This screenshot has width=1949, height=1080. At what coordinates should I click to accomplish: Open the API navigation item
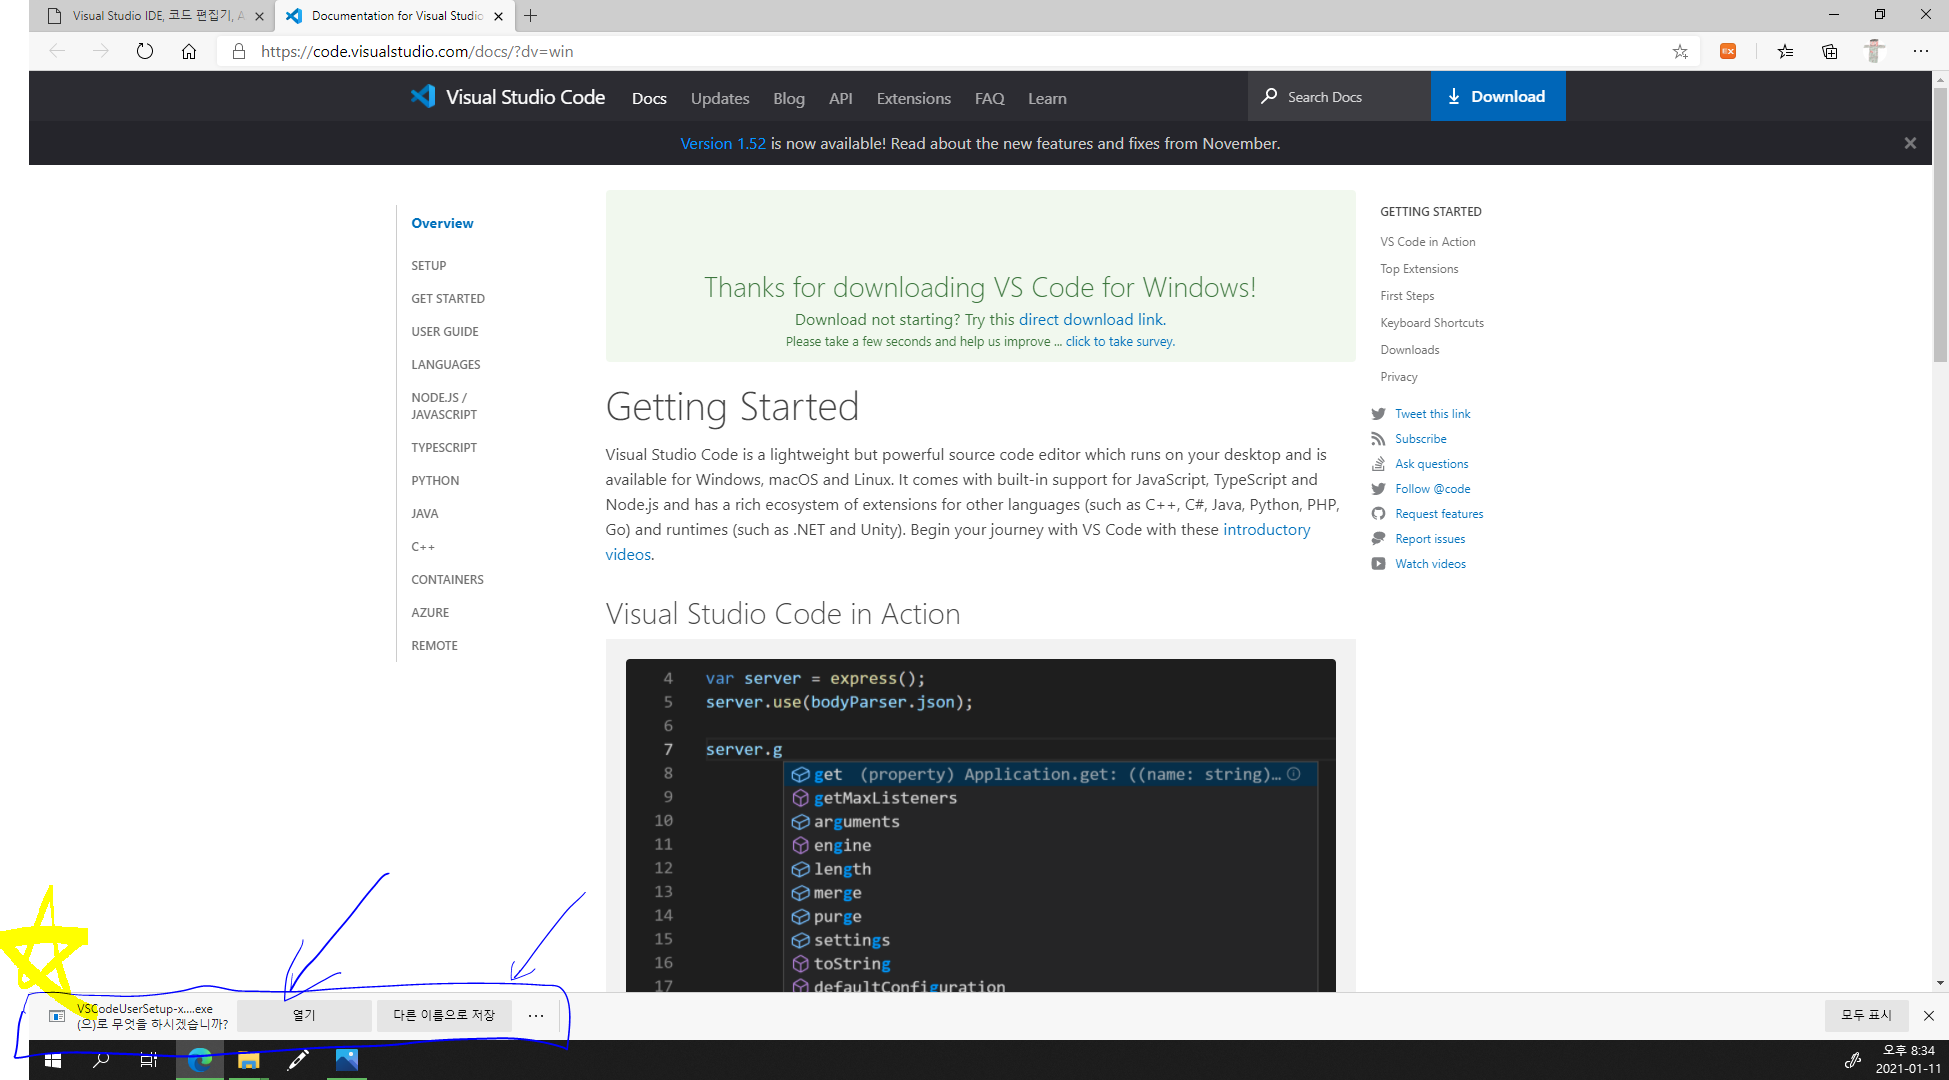pos(841,98)
